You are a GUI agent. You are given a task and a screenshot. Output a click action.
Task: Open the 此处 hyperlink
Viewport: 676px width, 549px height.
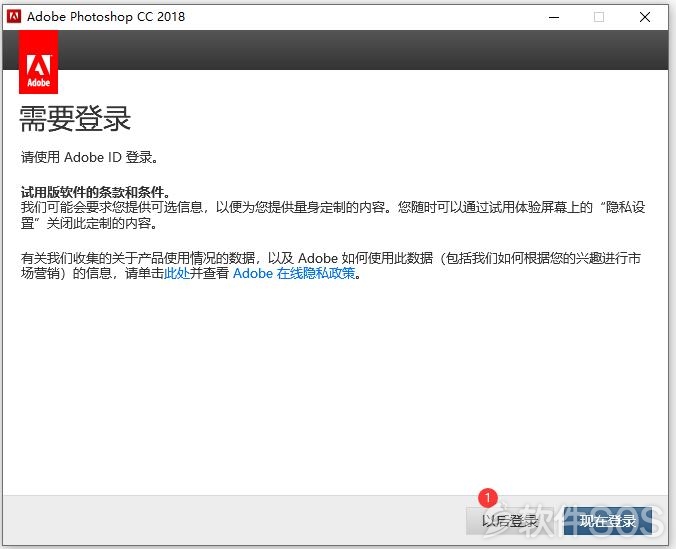pos(177,273)
